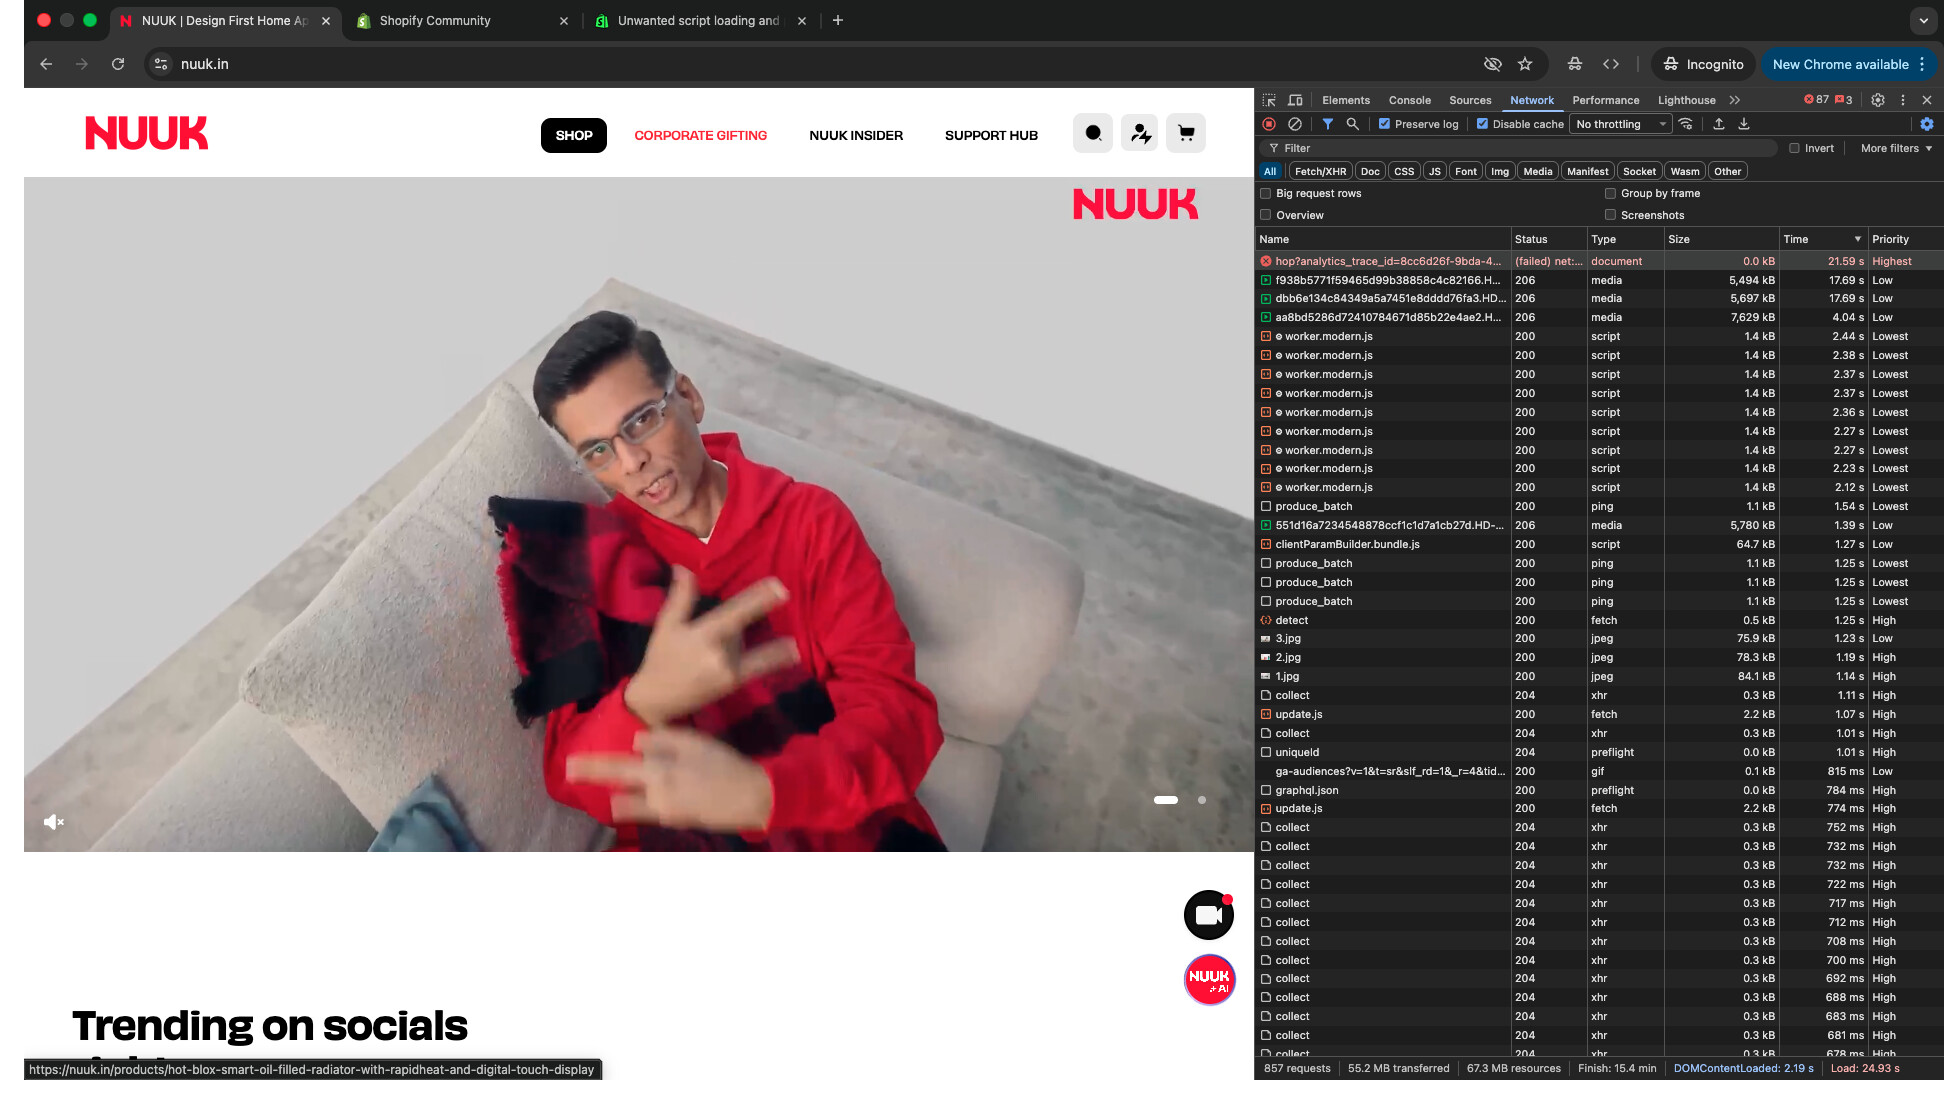
Task: Open the shopping cart icon
Action: (1186, 133)
